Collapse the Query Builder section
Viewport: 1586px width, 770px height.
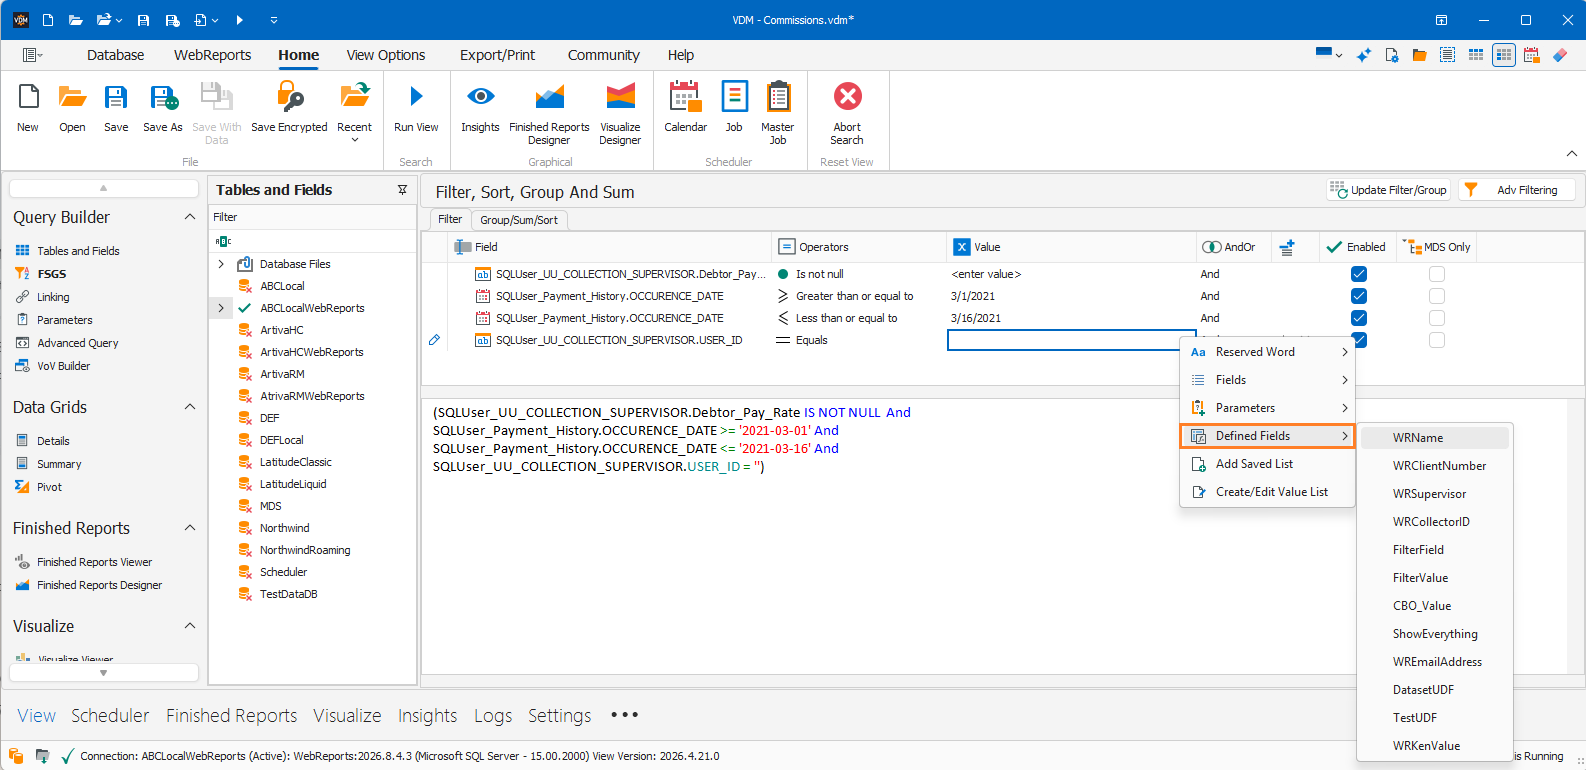190,217
